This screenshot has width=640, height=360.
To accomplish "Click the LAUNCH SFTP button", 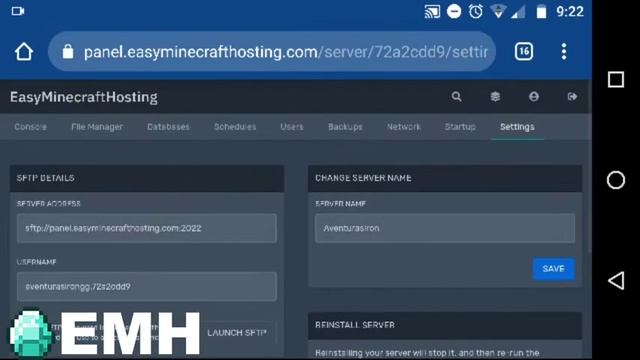I will coord(237,333).
